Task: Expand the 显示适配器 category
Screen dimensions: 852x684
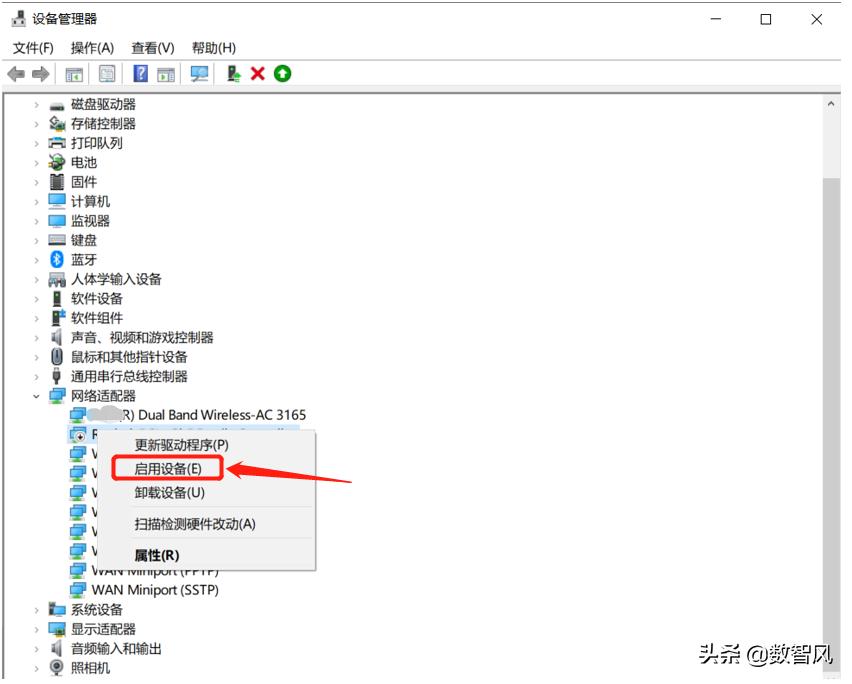Action: [37, 629]
